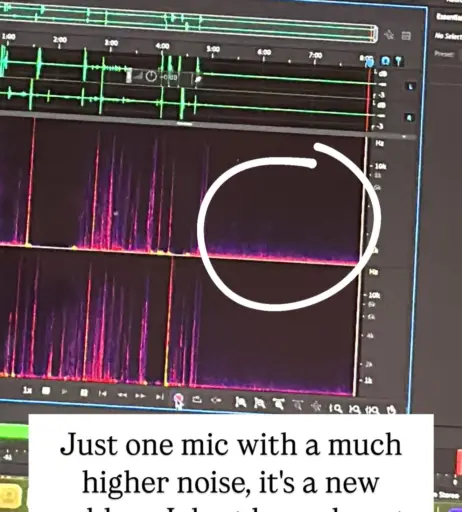Viewport: 462px width, 512px height.
Task: Click the last zoom icon at far right
Action: 392,410
